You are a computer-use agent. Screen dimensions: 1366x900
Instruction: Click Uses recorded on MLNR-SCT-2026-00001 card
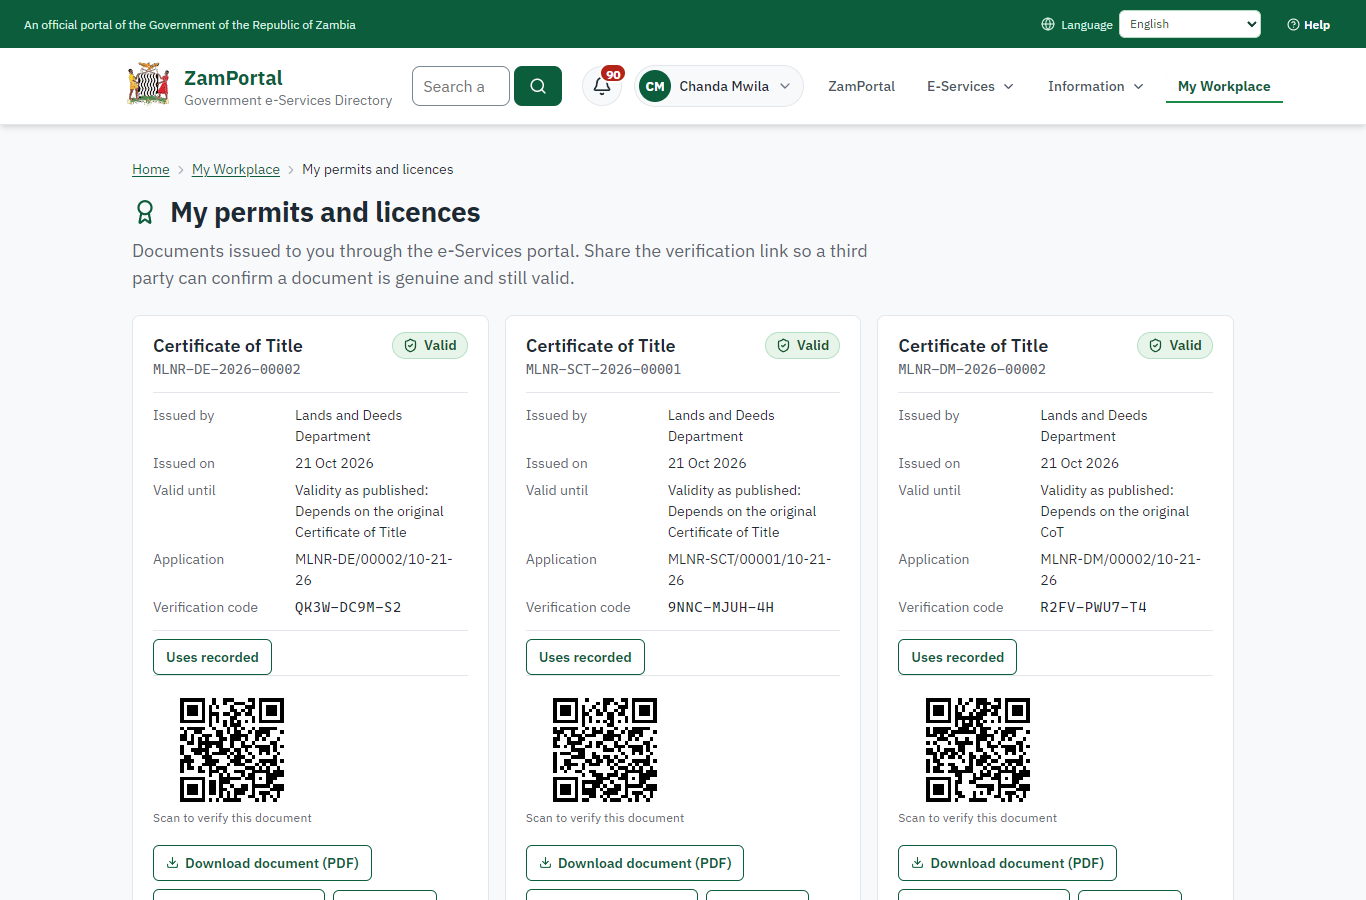pyautogui.click(x=585, y=657)
